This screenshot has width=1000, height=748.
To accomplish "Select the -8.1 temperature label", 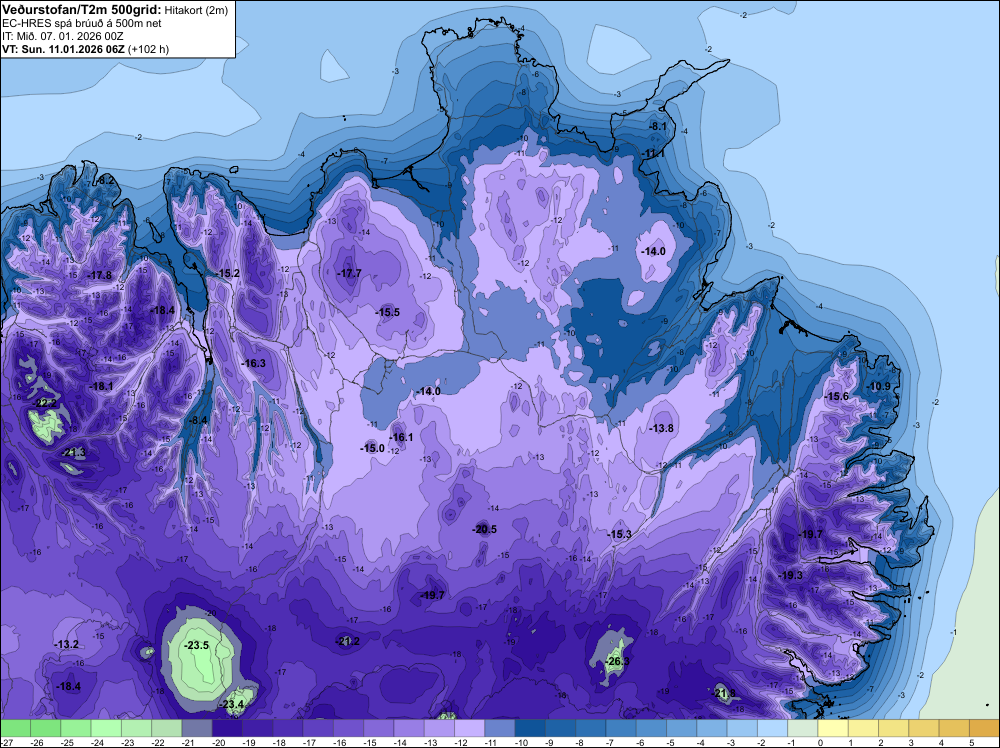I will pos(658,126).
